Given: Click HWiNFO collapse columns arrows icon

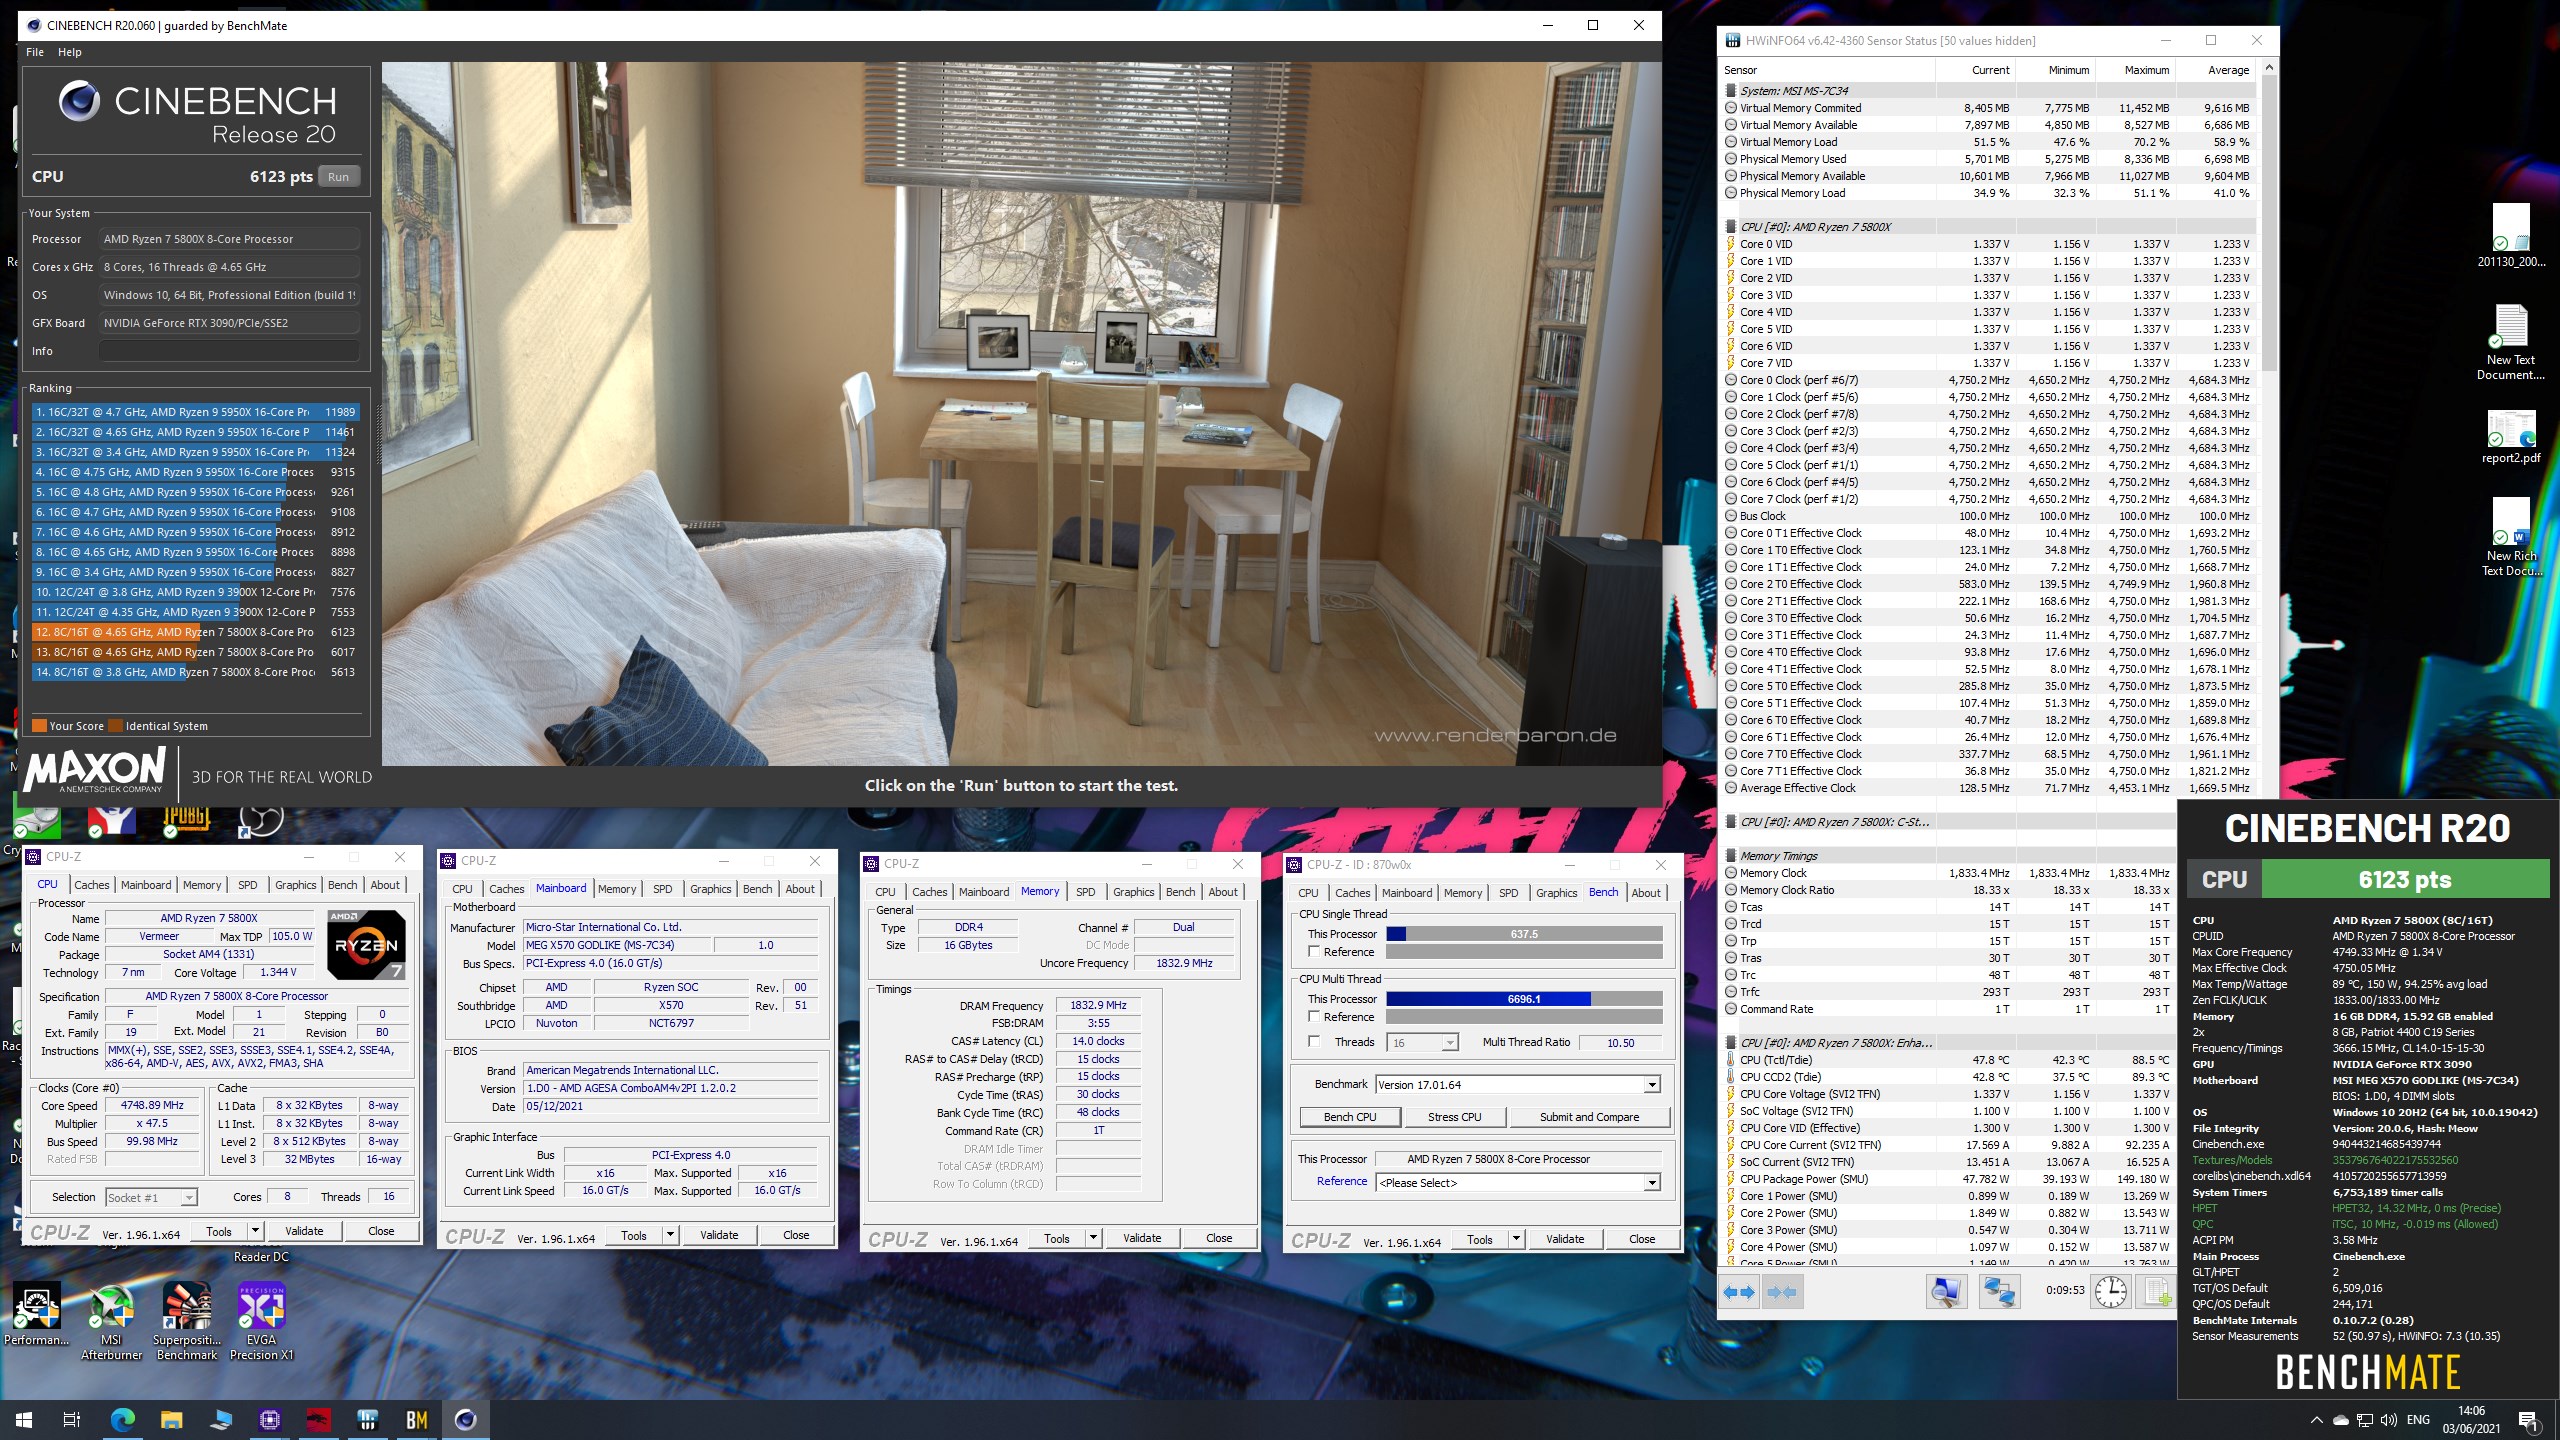Looking at the screenshot, I should (x=1782, y=1292).
